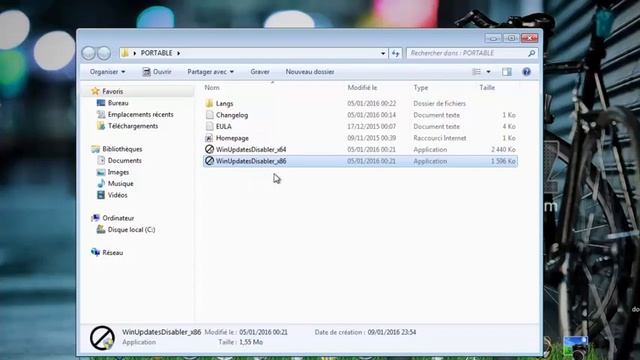The width and height of the screenshot is (640, 360).
Task: Click the WinUpdatesDisabler_x64 app icon
Action: pos(209,149)
